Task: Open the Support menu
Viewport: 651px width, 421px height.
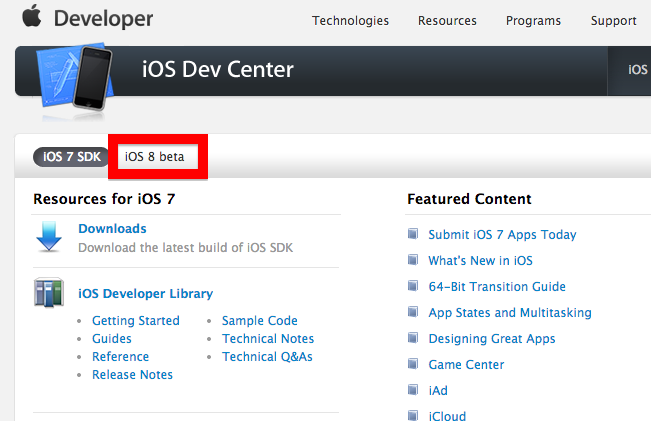Action: click(614, 20)
